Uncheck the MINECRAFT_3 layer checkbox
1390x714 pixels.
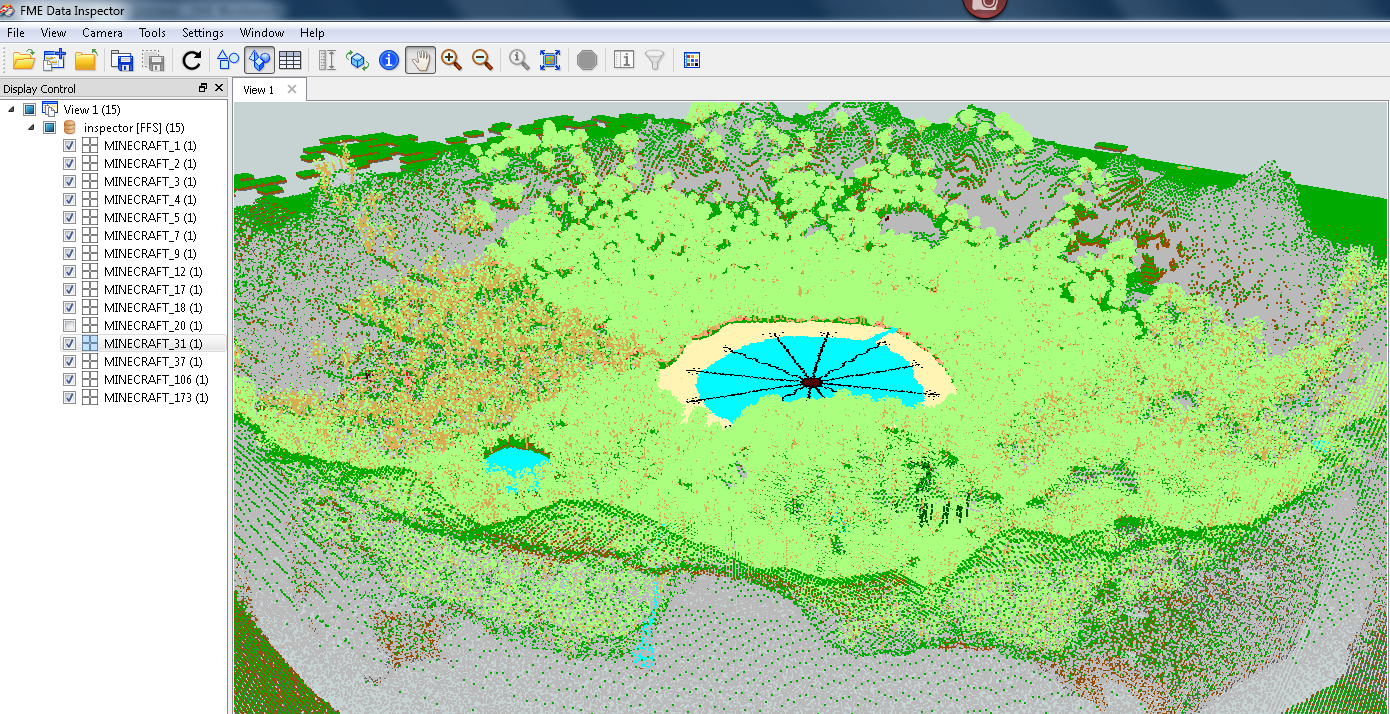pos(69,181)
